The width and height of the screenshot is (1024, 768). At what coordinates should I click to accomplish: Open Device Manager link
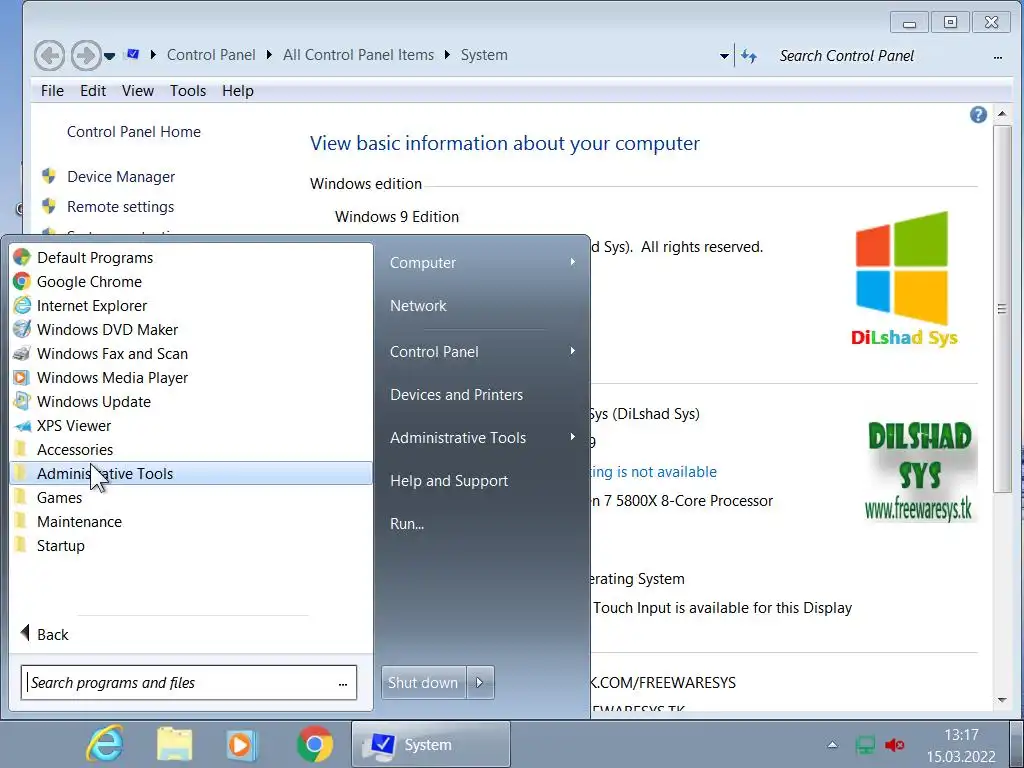[x=121, y=177]
